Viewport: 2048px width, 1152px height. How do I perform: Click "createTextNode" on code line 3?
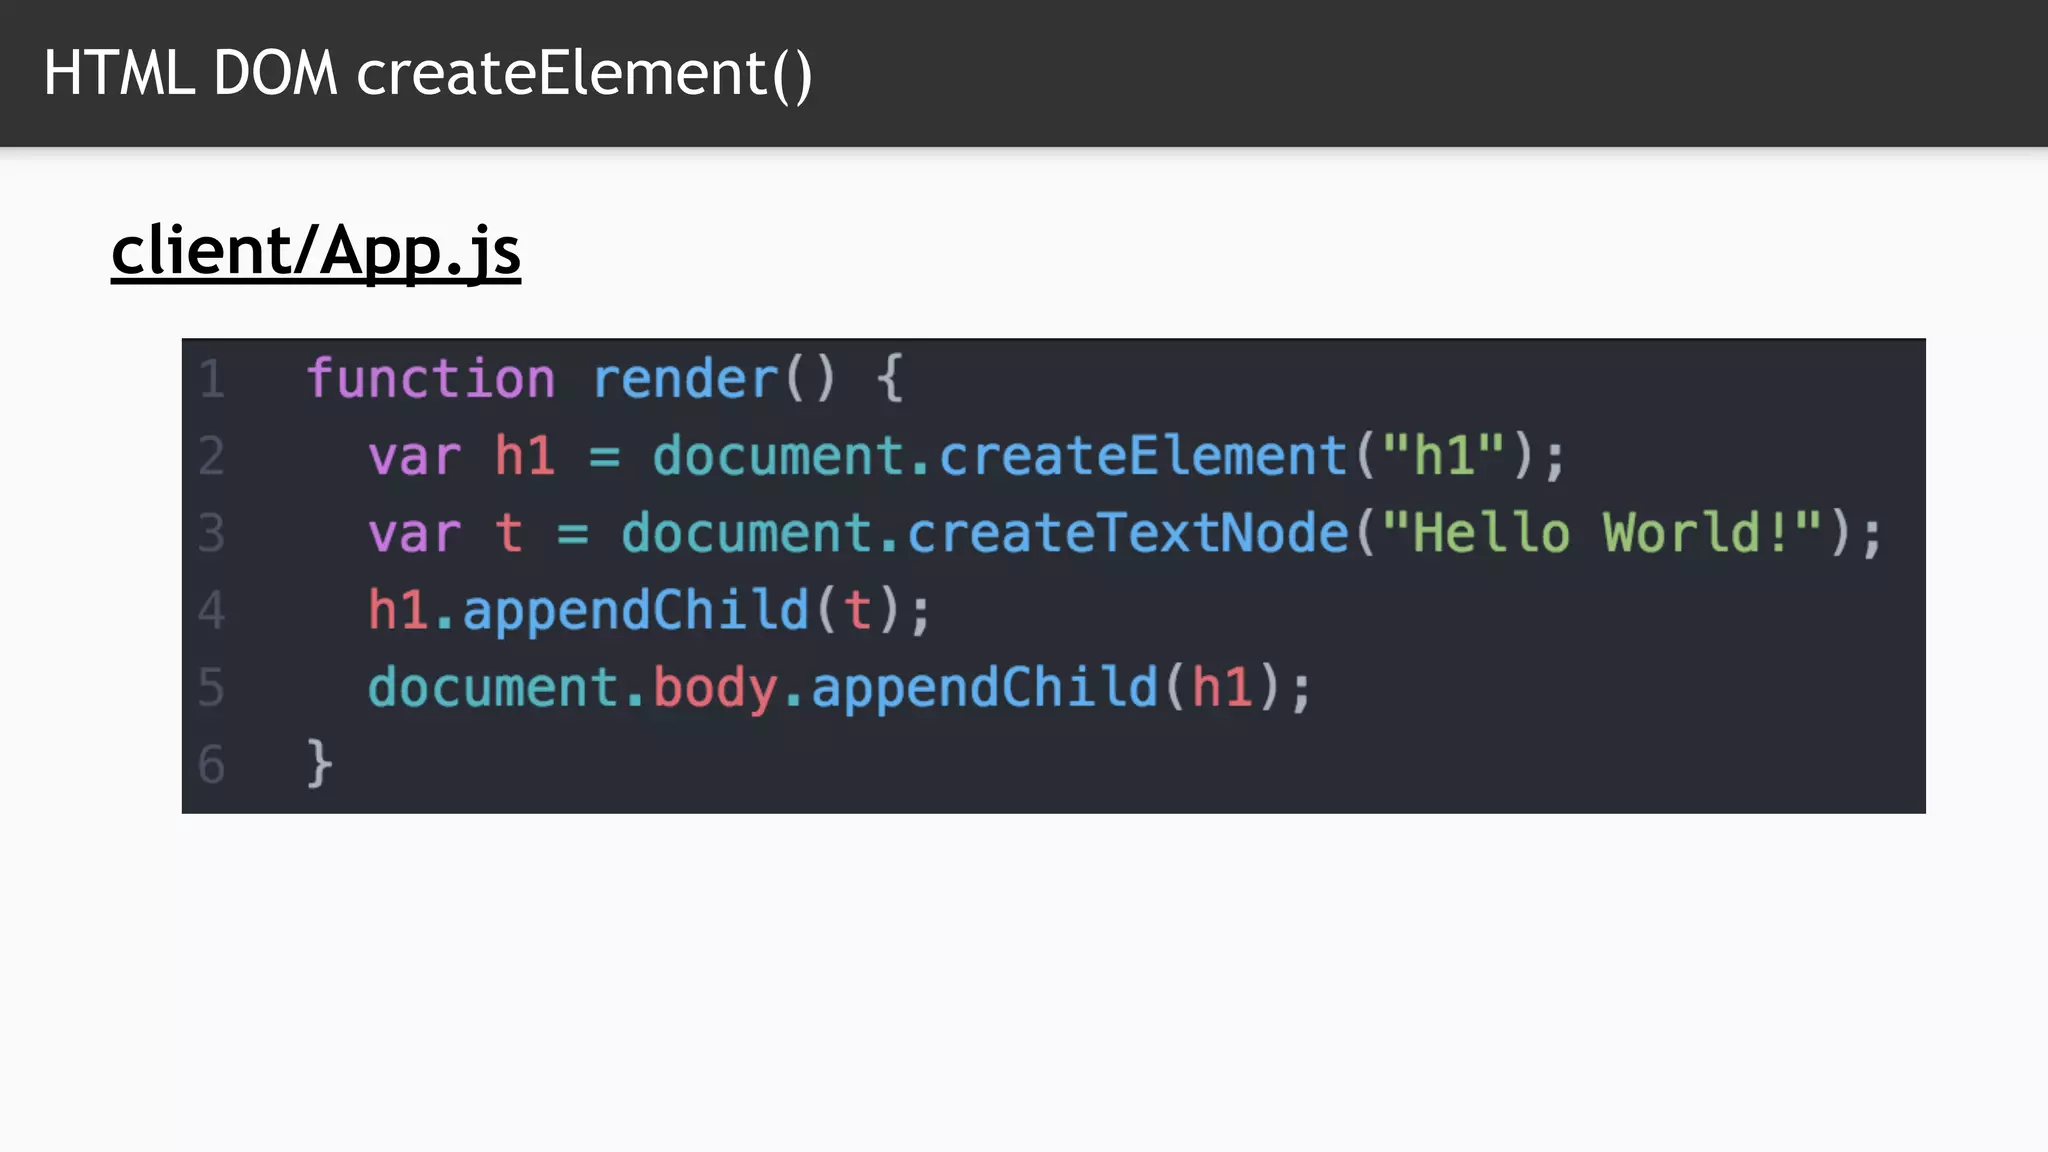point(1128,533)
